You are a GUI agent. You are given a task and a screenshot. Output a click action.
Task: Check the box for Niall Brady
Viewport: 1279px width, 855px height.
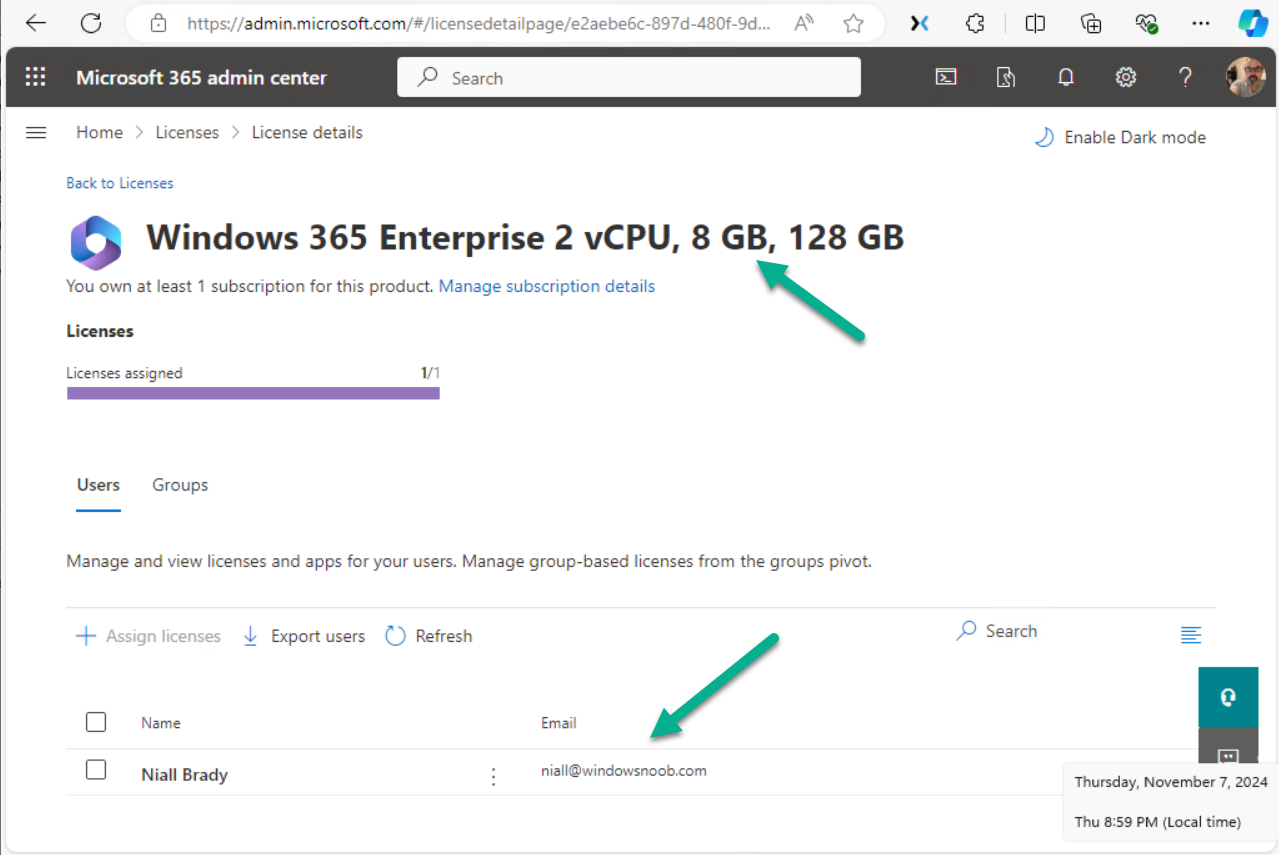pyautogui.click(x=96, y=769)
